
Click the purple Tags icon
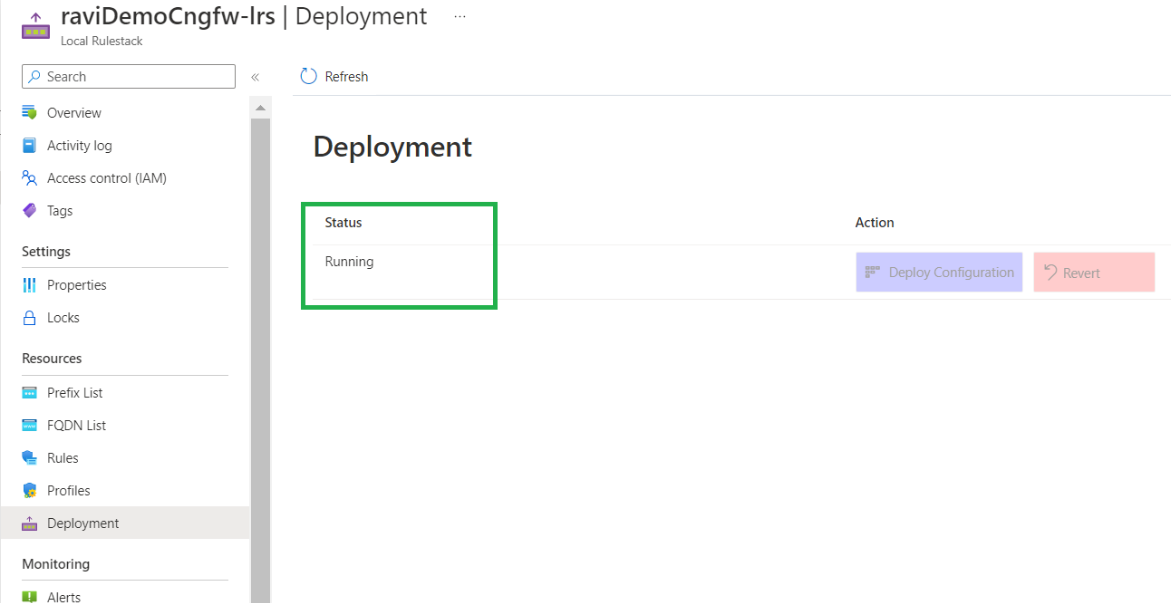point(29,211)
